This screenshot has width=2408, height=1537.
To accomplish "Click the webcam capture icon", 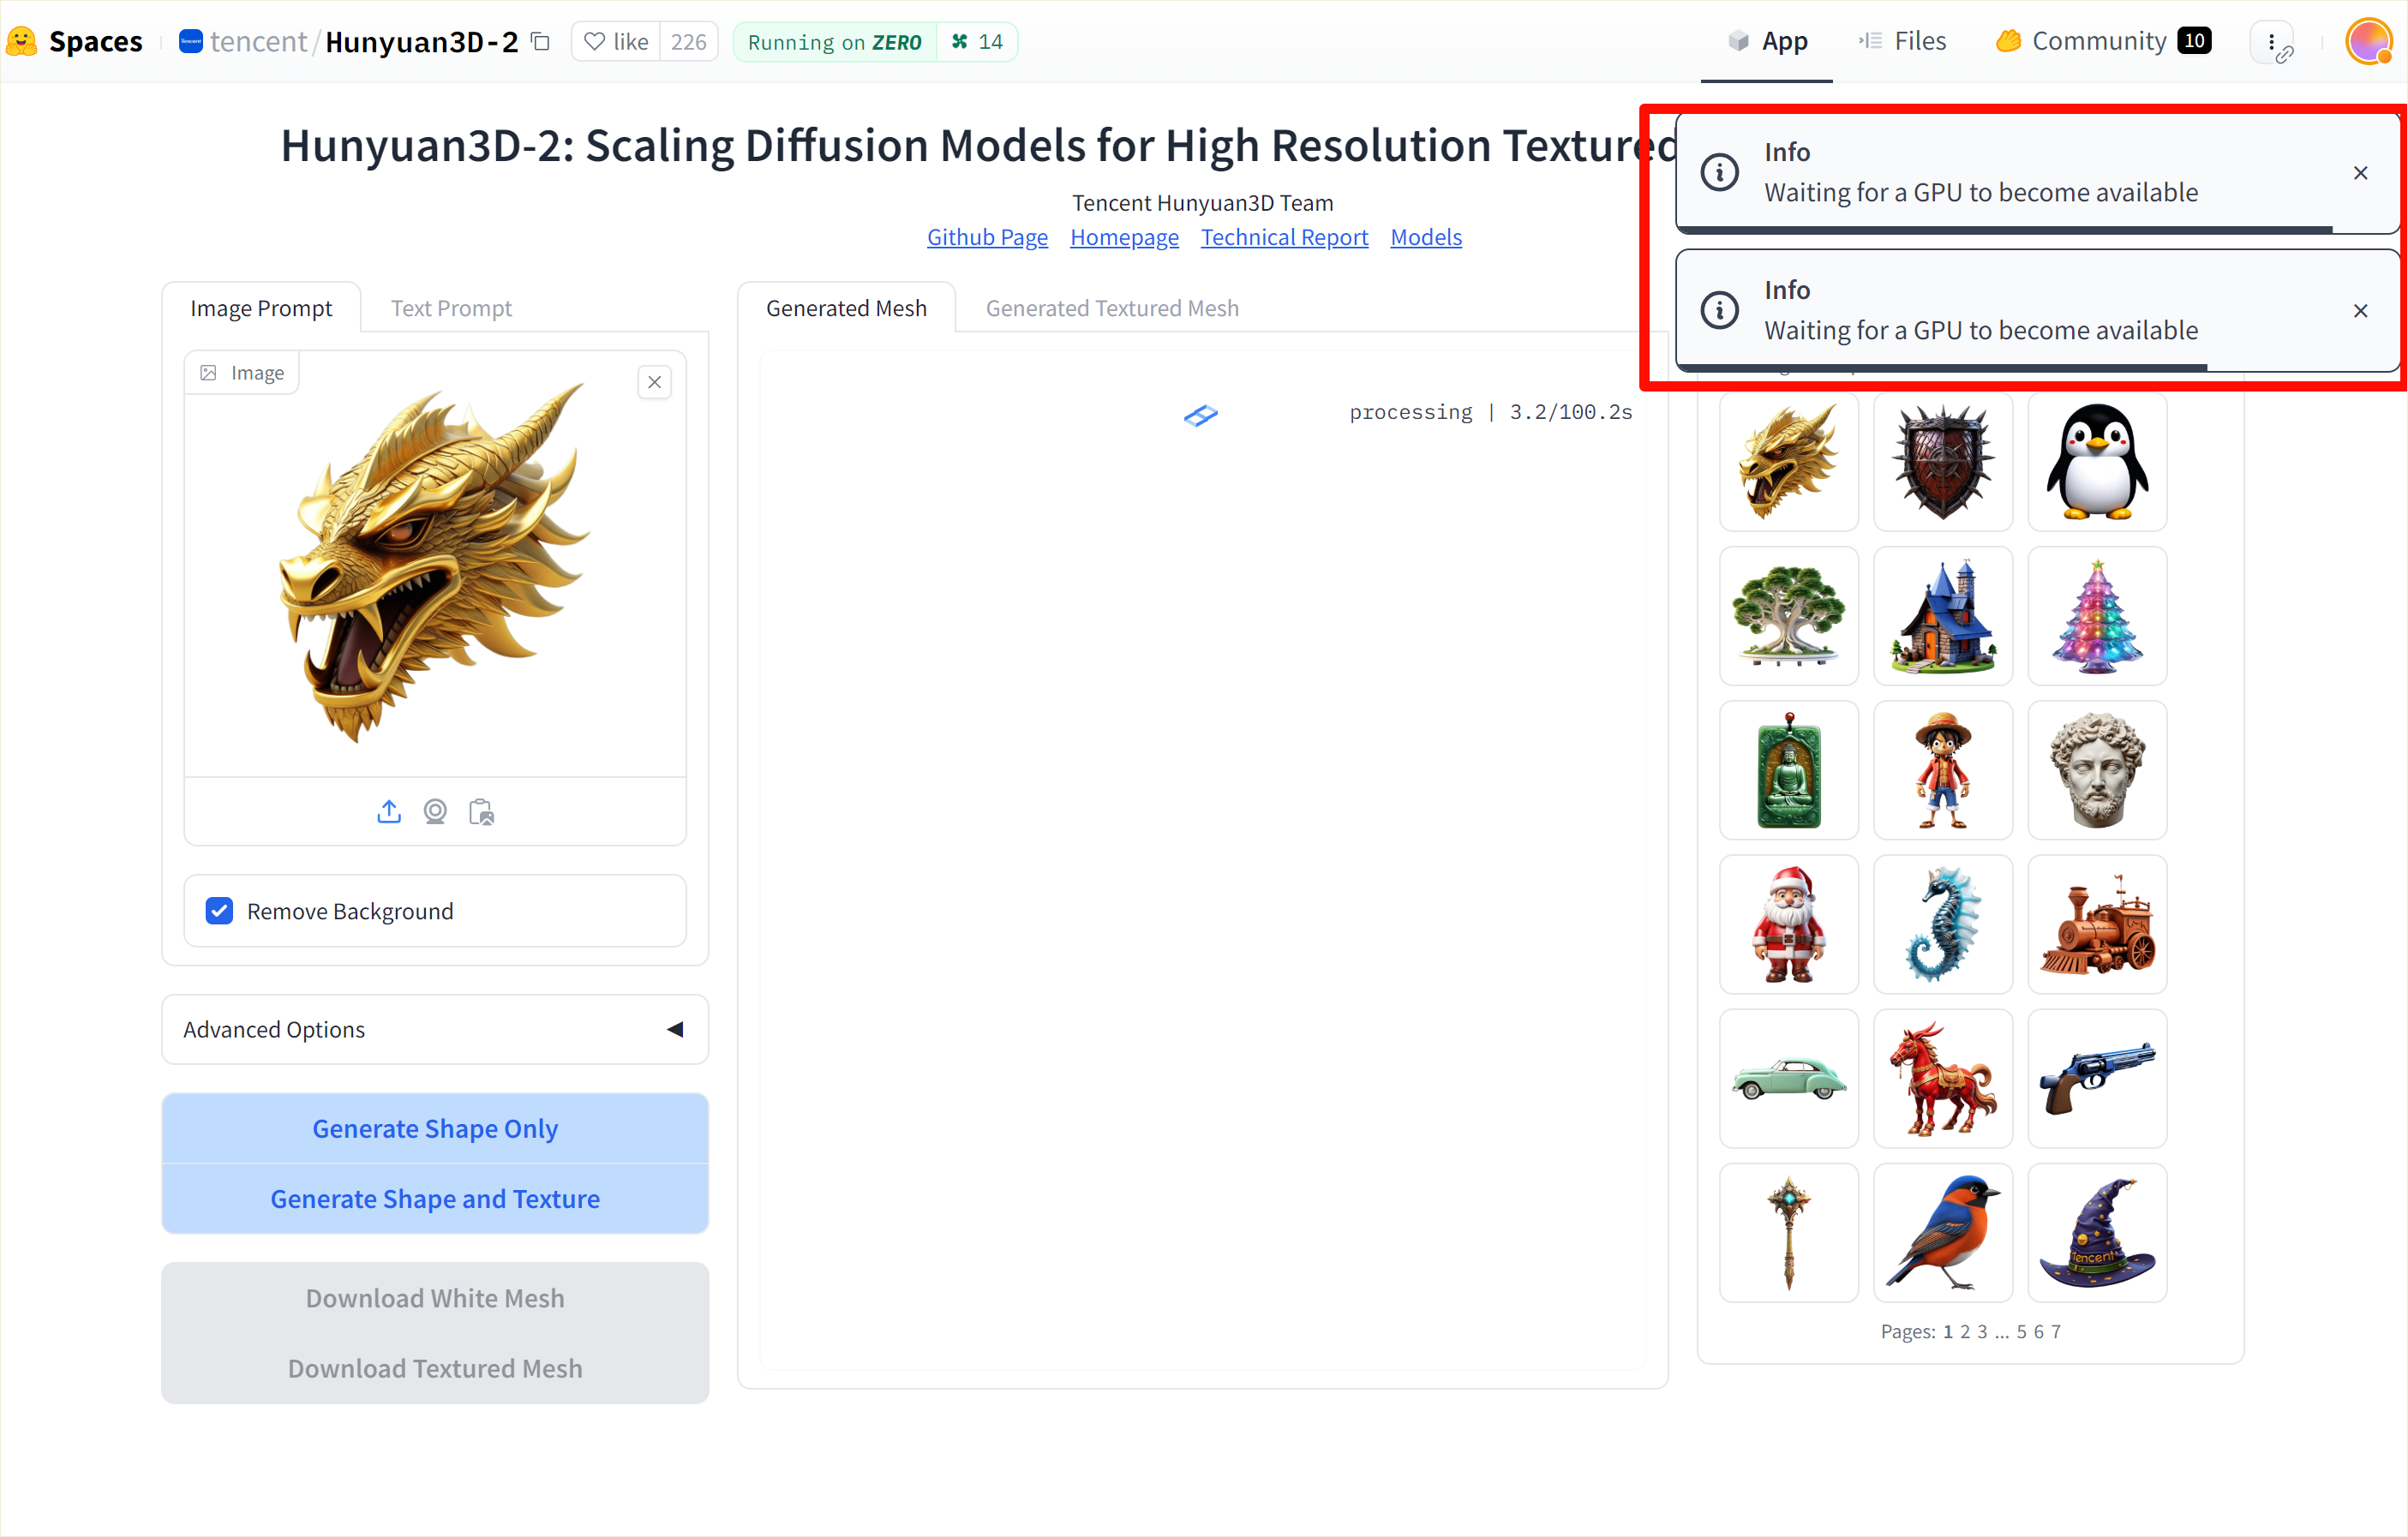I will point(435,811).
